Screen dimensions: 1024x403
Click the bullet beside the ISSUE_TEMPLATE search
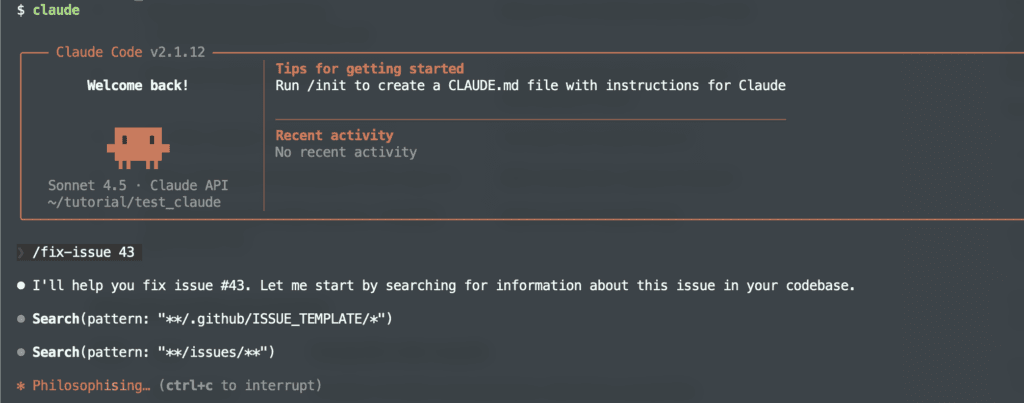point(21,319)
